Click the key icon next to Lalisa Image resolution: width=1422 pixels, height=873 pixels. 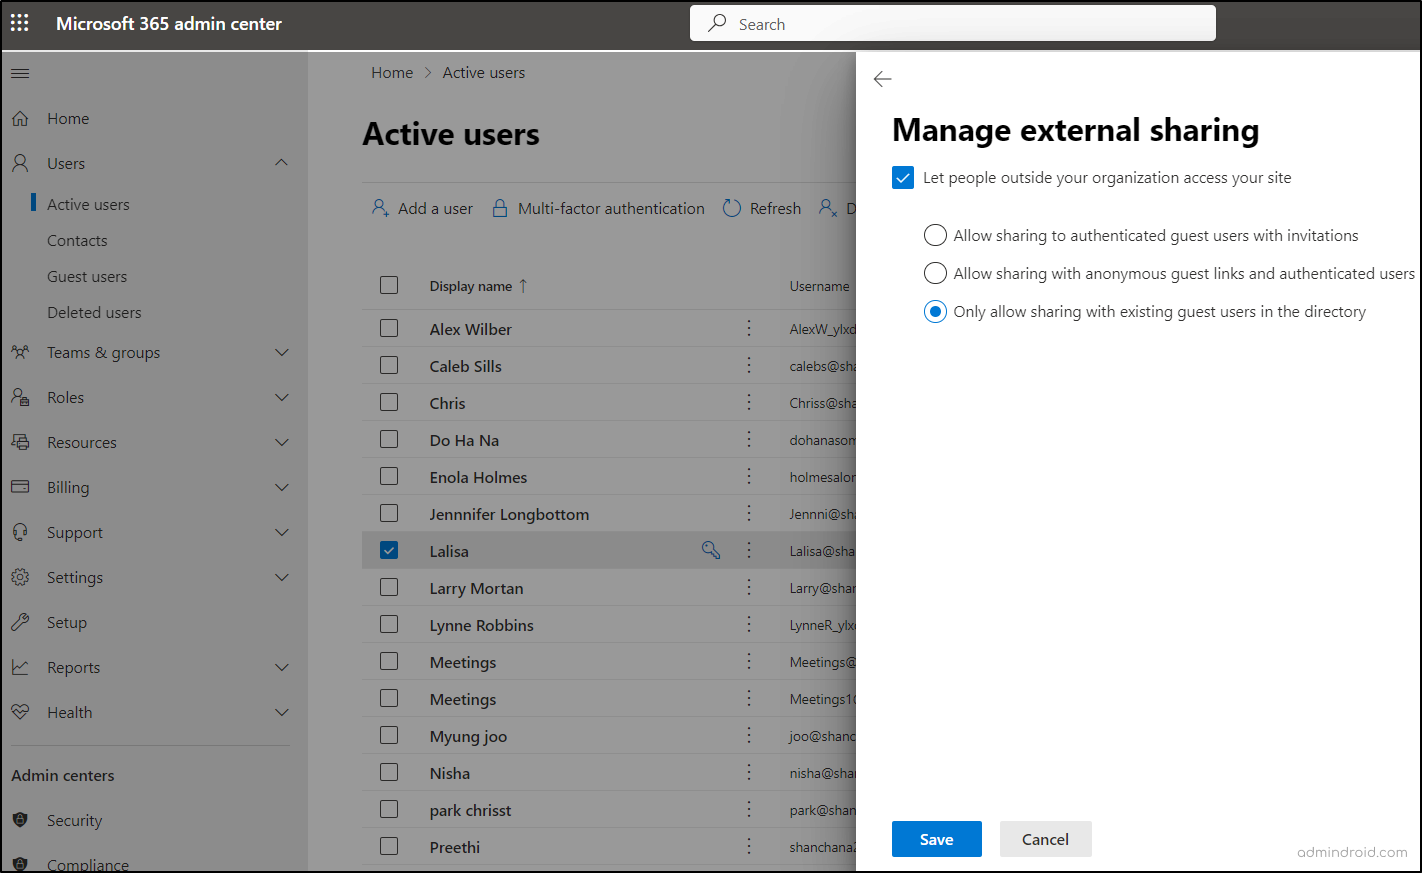711,549
